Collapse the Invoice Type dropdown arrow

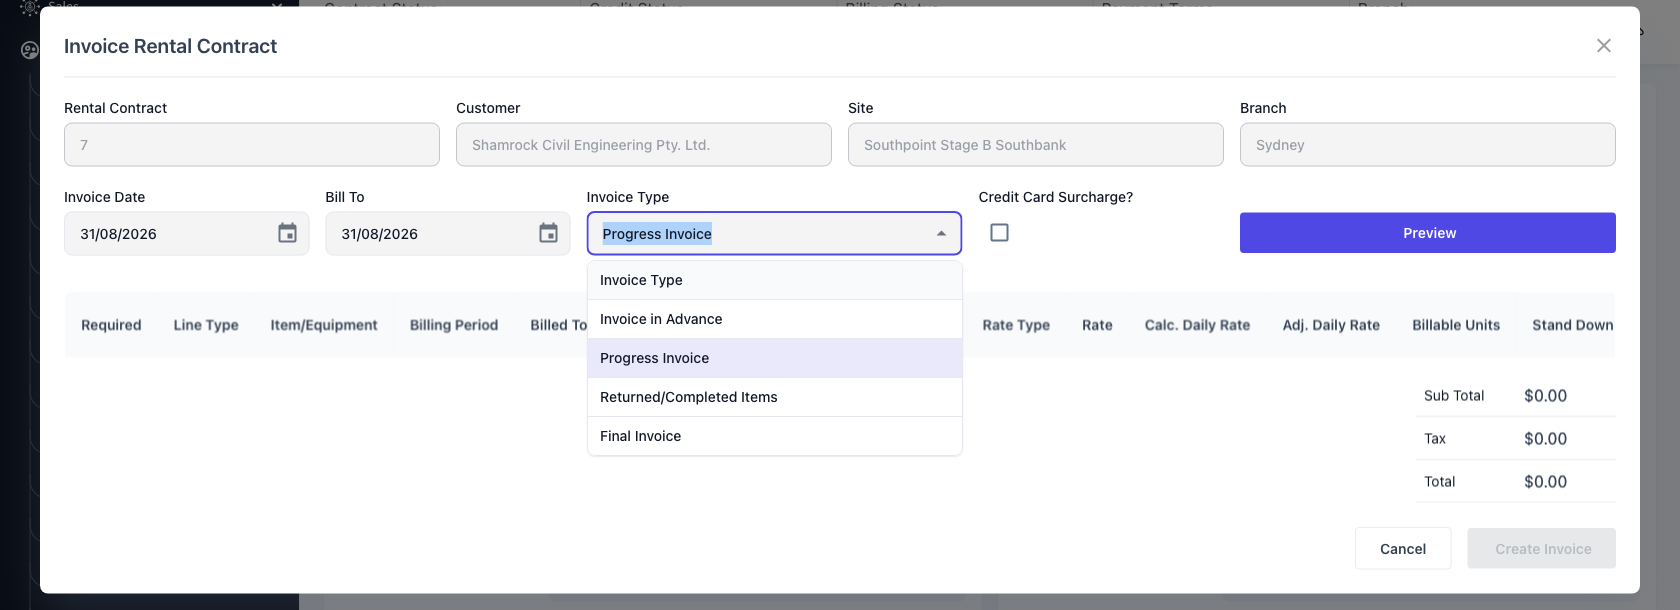(941, 234)
